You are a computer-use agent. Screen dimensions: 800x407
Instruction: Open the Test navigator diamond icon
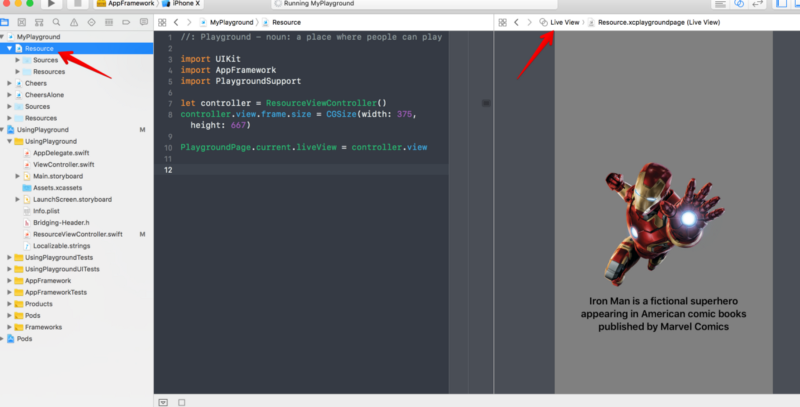pyautogui.click(x=91, y=22)
